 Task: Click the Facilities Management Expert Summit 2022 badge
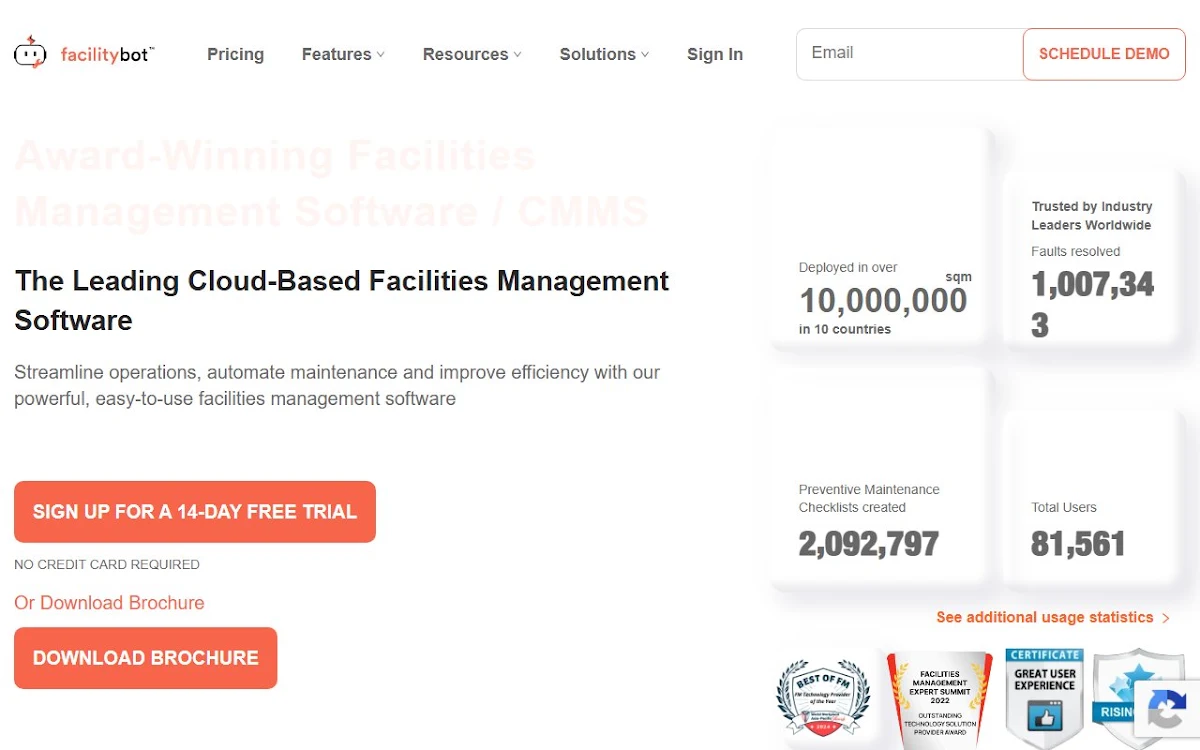940,700
